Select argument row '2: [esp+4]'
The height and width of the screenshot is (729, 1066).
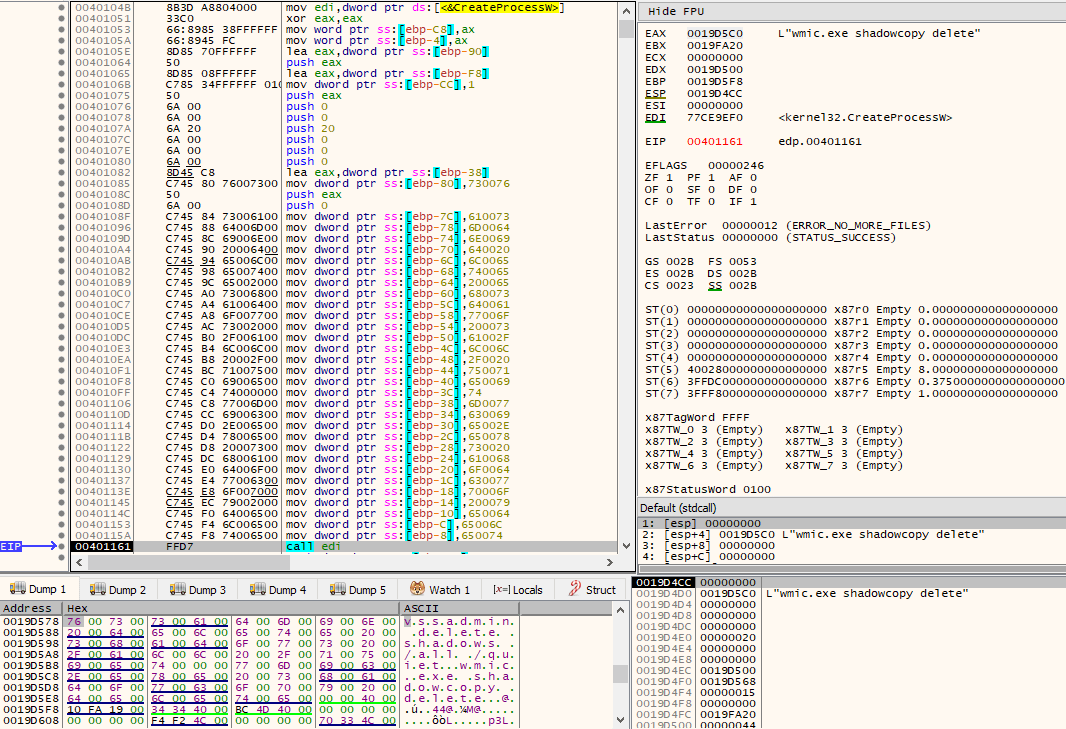(x=850, y=535)
